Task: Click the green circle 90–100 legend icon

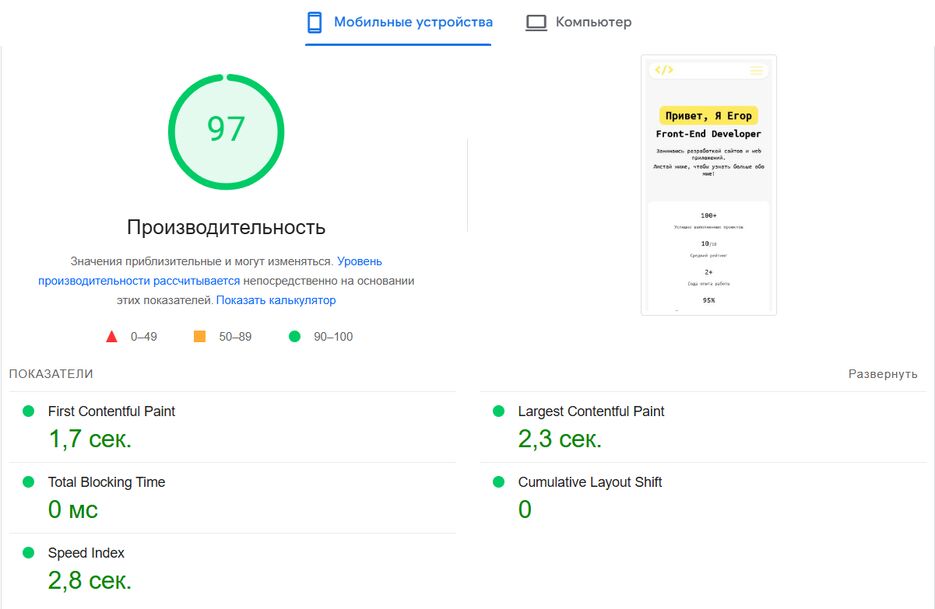Action: point(294,337)
